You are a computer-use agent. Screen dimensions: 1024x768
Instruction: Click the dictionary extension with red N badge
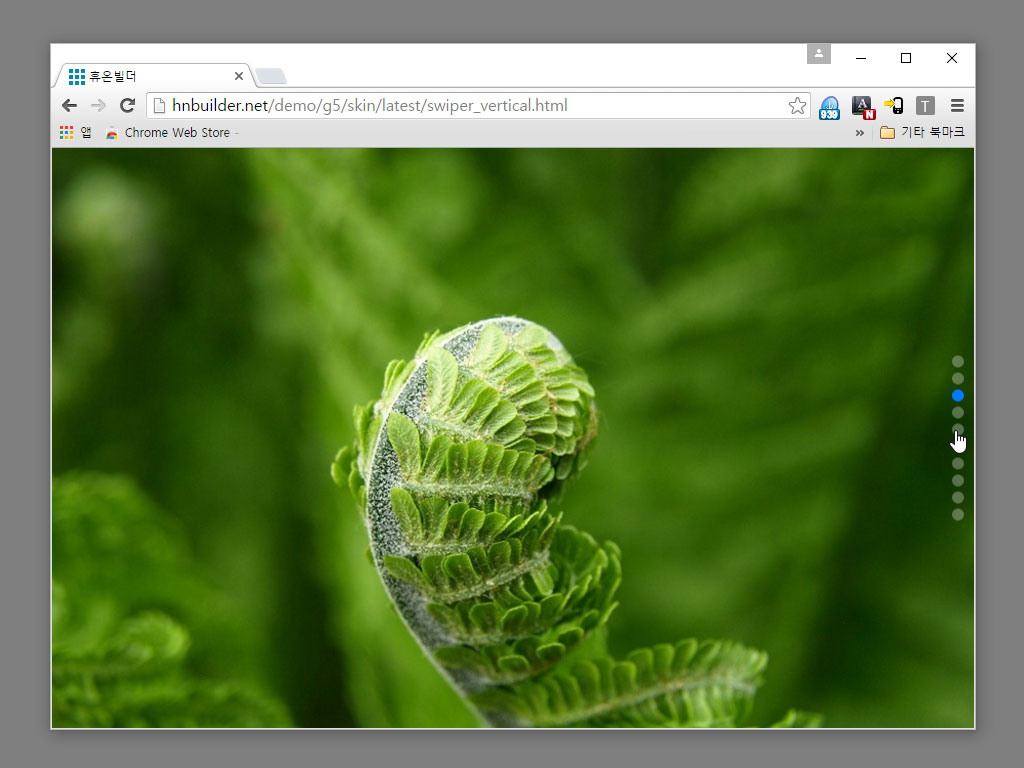click(x=862, y=106)
